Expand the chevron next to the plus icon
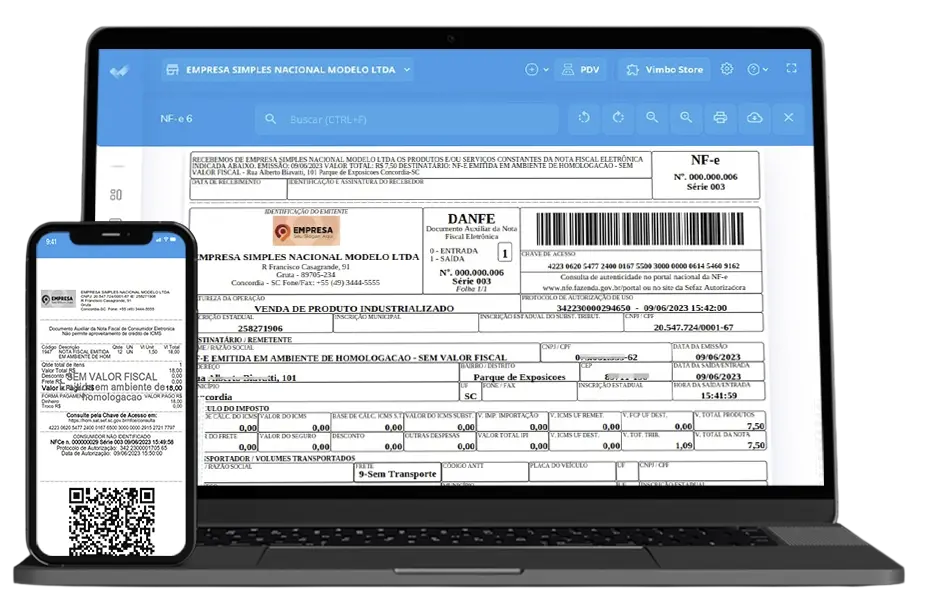The width and height of the screenshot is (928, 607). (546, 70)
